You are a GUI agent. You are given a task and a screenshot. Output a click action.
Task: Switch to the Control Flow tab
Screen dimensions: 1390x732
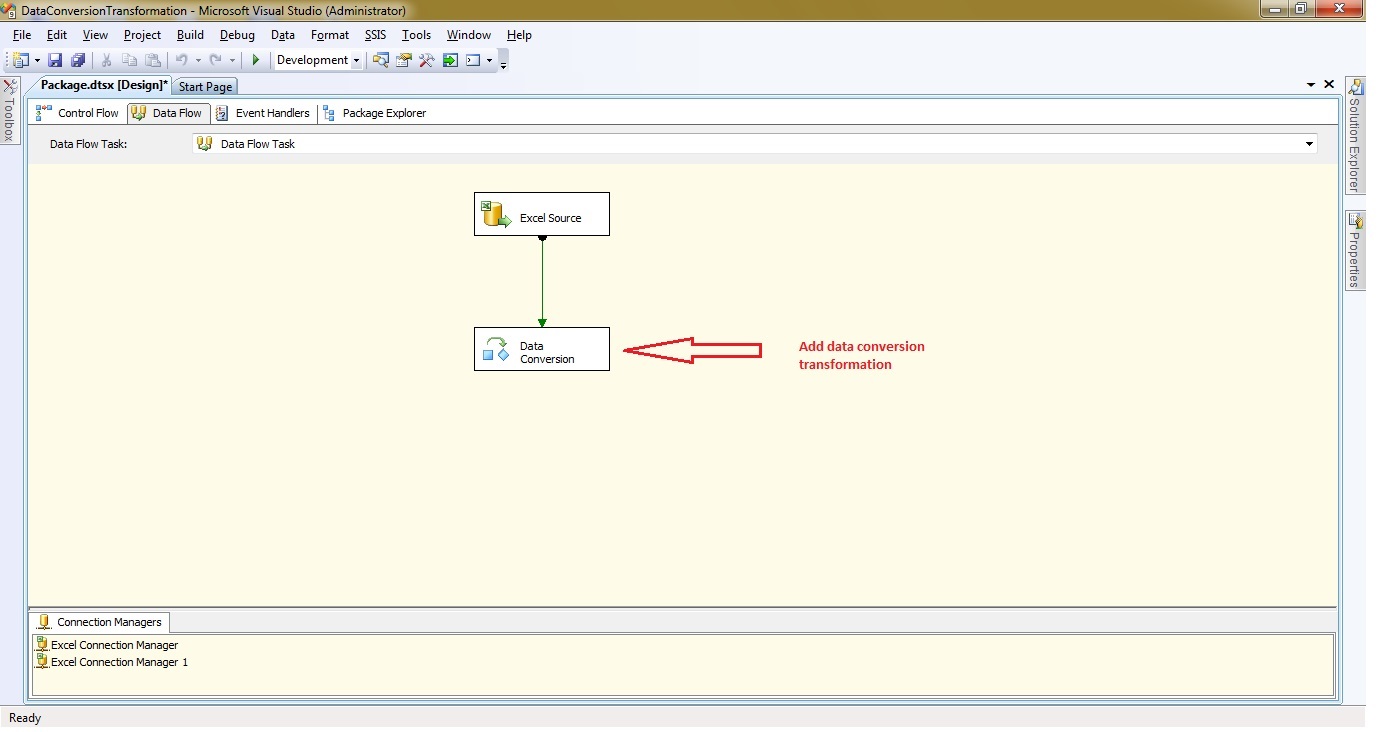78,114
